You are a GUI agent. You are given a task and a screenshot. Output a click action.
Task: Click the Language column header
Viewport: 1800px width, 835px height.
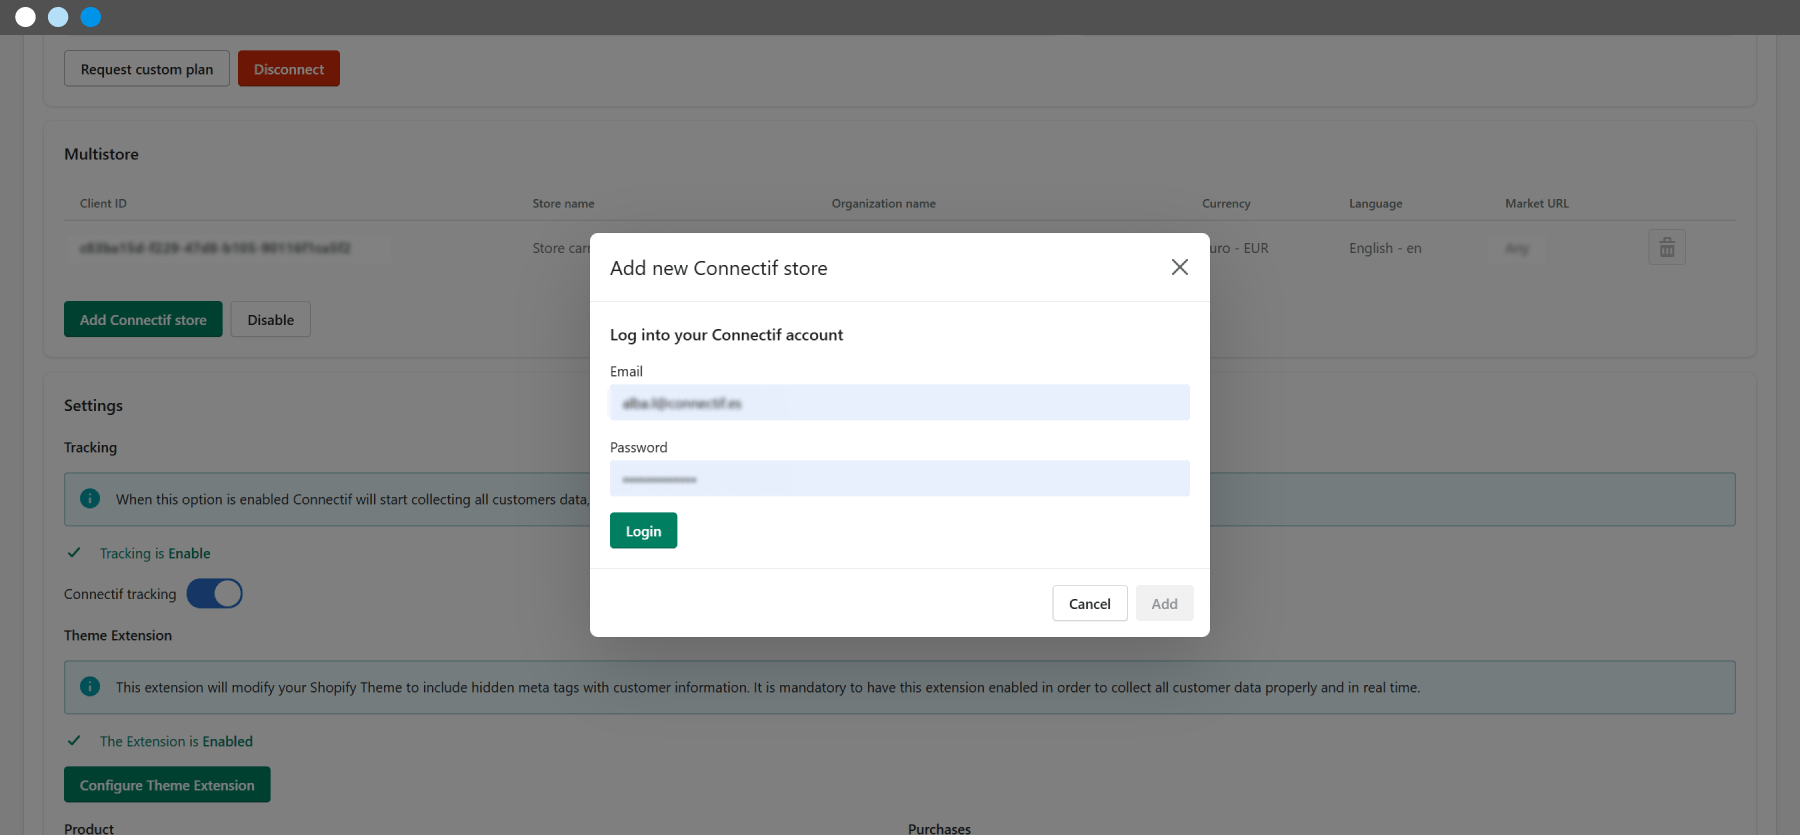coord(1376,203)
